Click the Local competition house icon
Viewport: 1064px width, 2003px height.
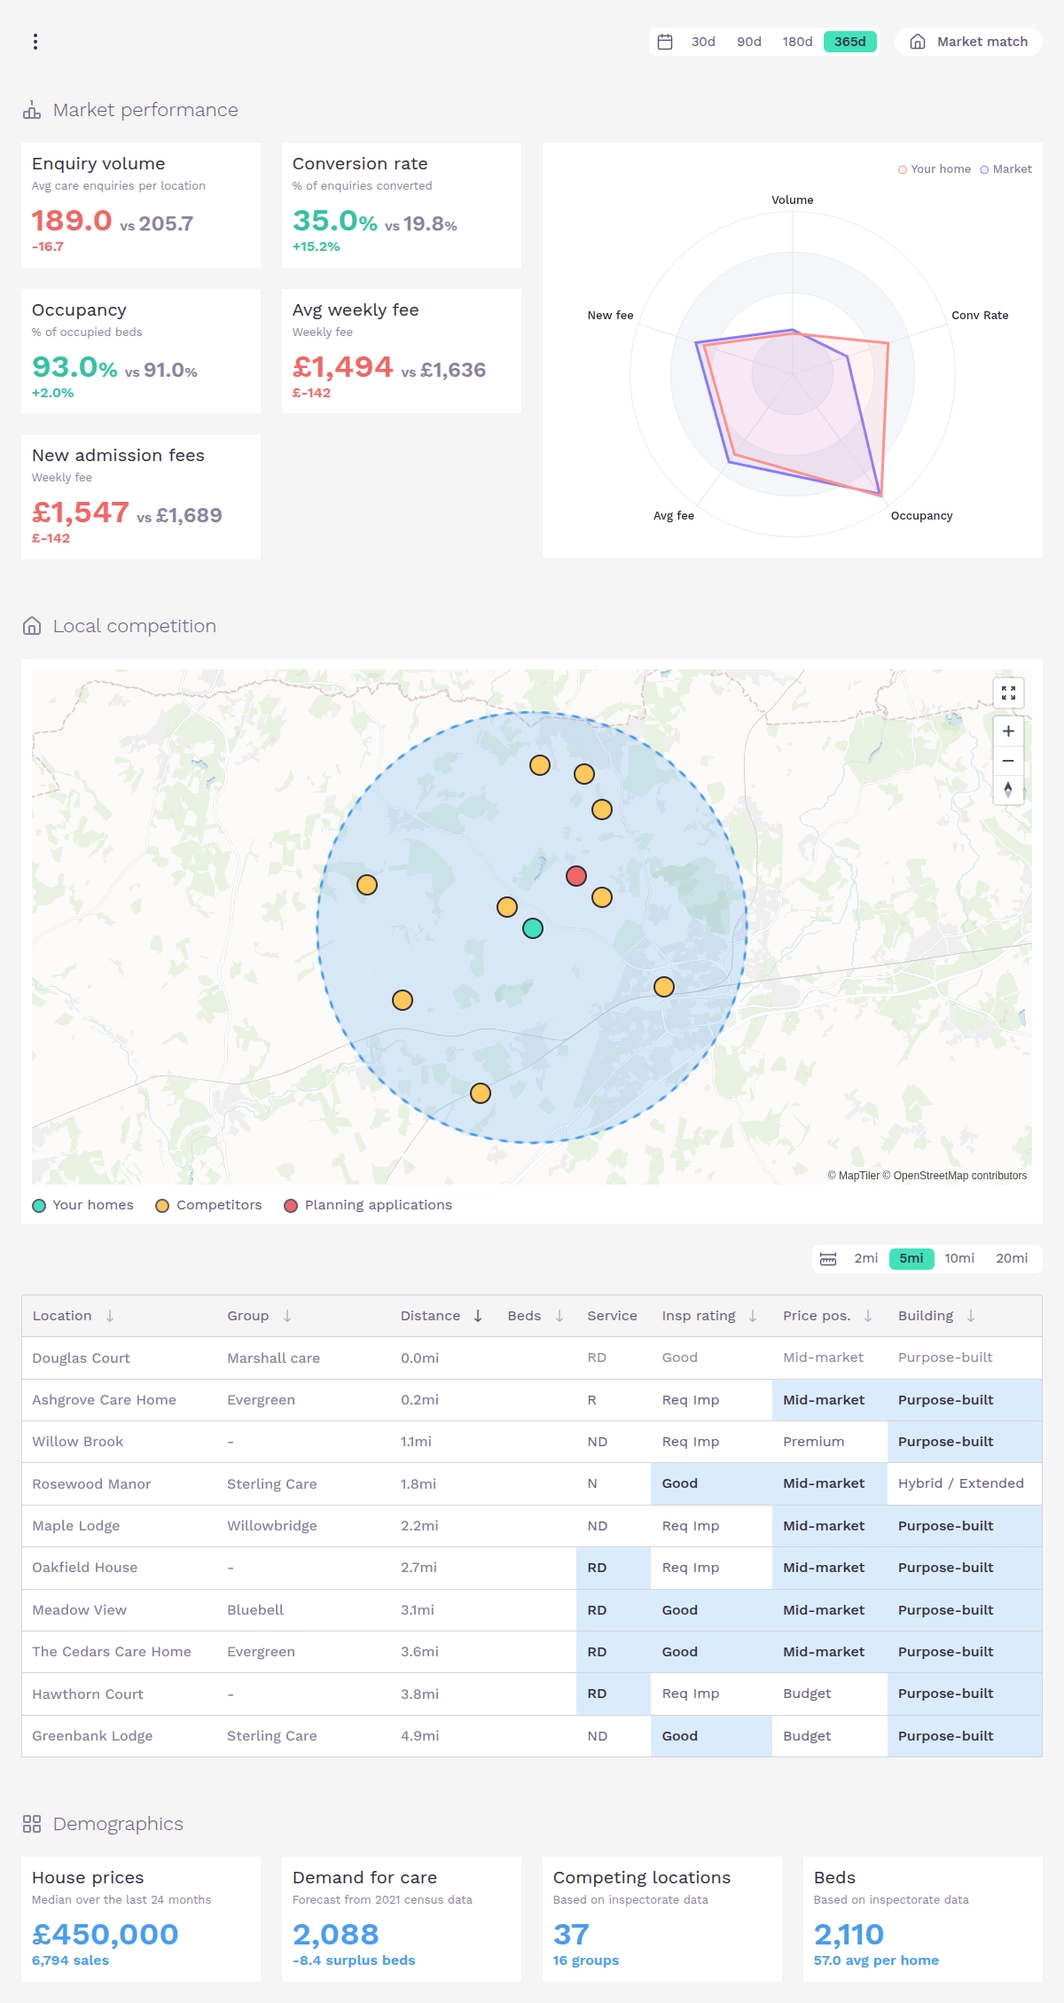coord(32,626)
